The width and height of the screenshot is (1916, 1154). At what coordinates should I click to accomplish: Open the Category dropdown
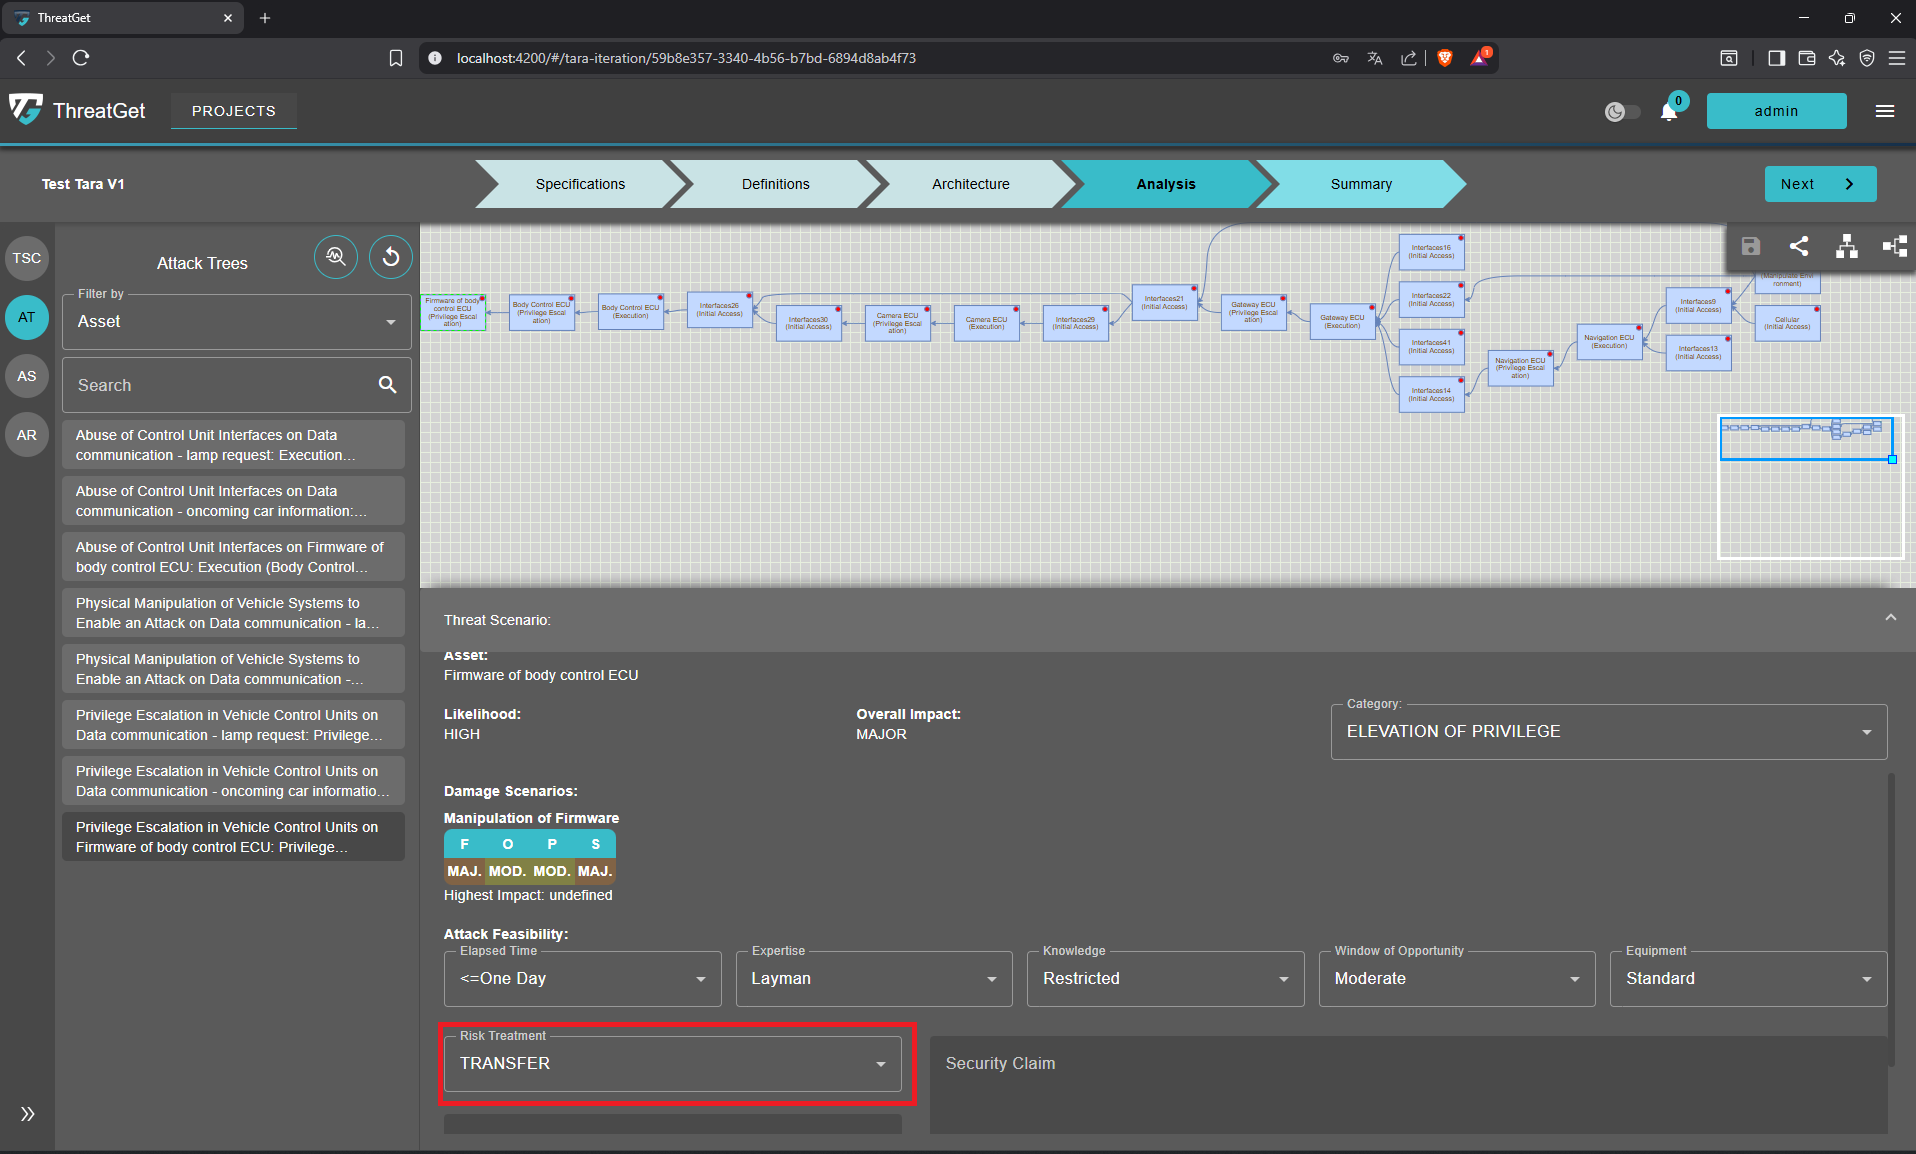click(x=1608, y=732)
